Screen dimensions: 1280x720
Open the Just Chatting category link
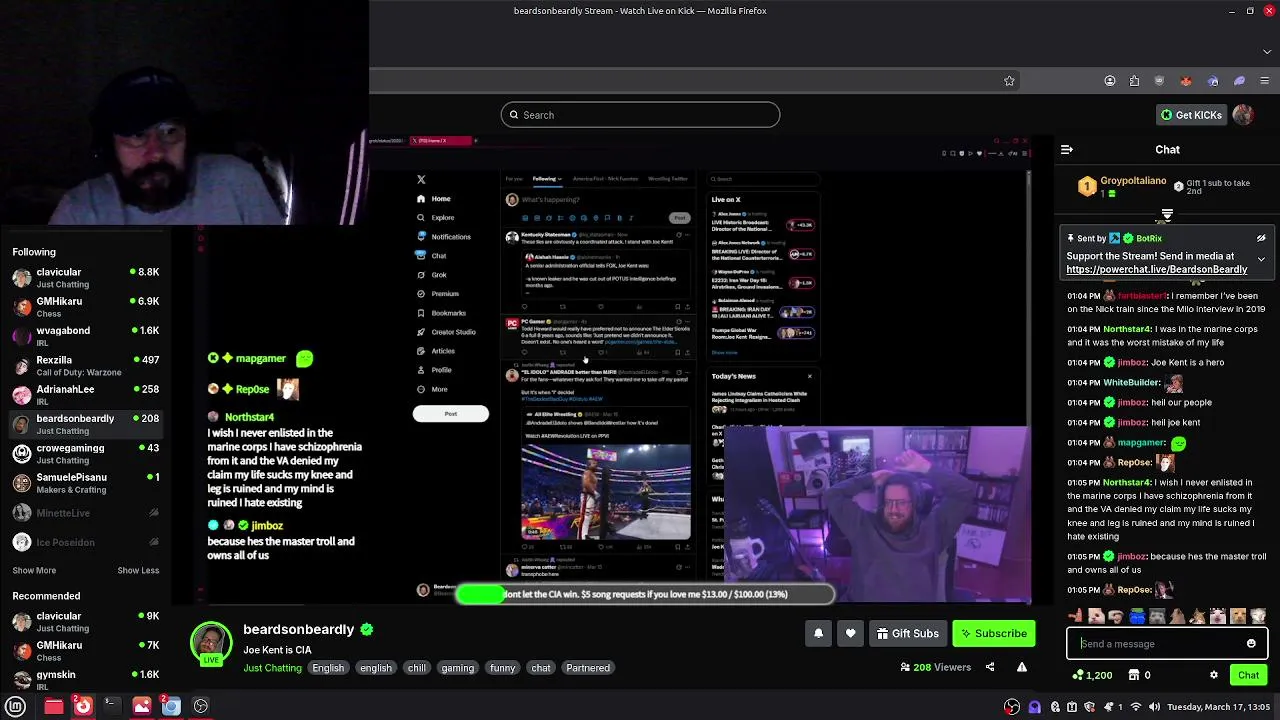272,668
